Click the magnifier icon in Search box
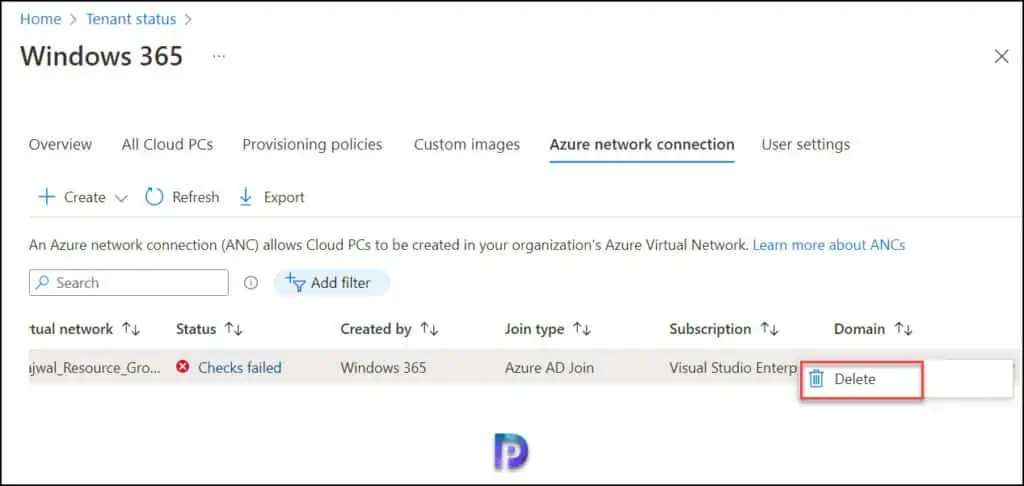 (42, 283)
